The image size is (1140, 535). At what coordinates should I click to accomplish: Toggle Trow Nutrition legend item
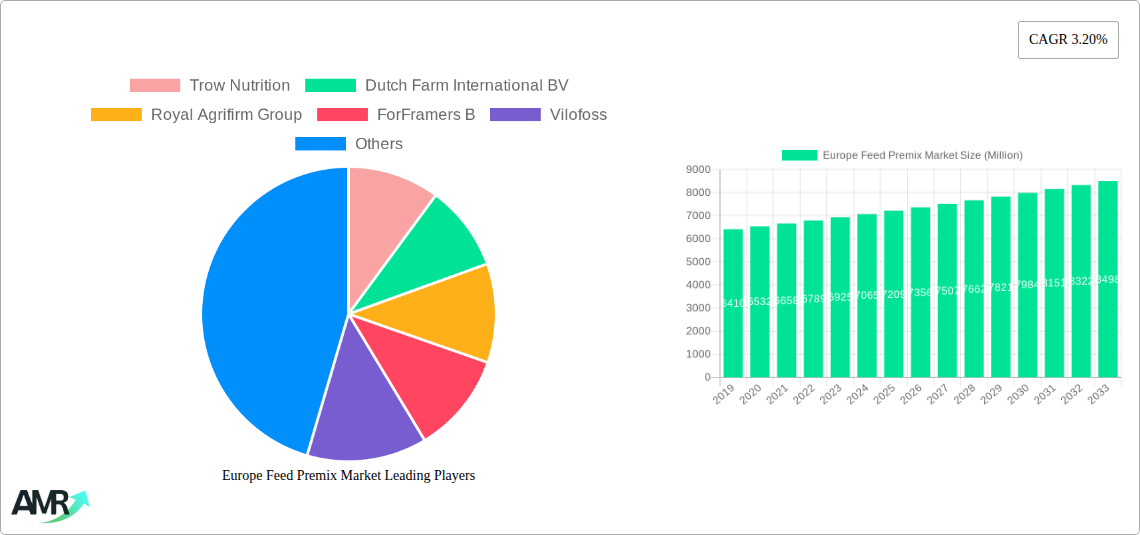point(210,86)
